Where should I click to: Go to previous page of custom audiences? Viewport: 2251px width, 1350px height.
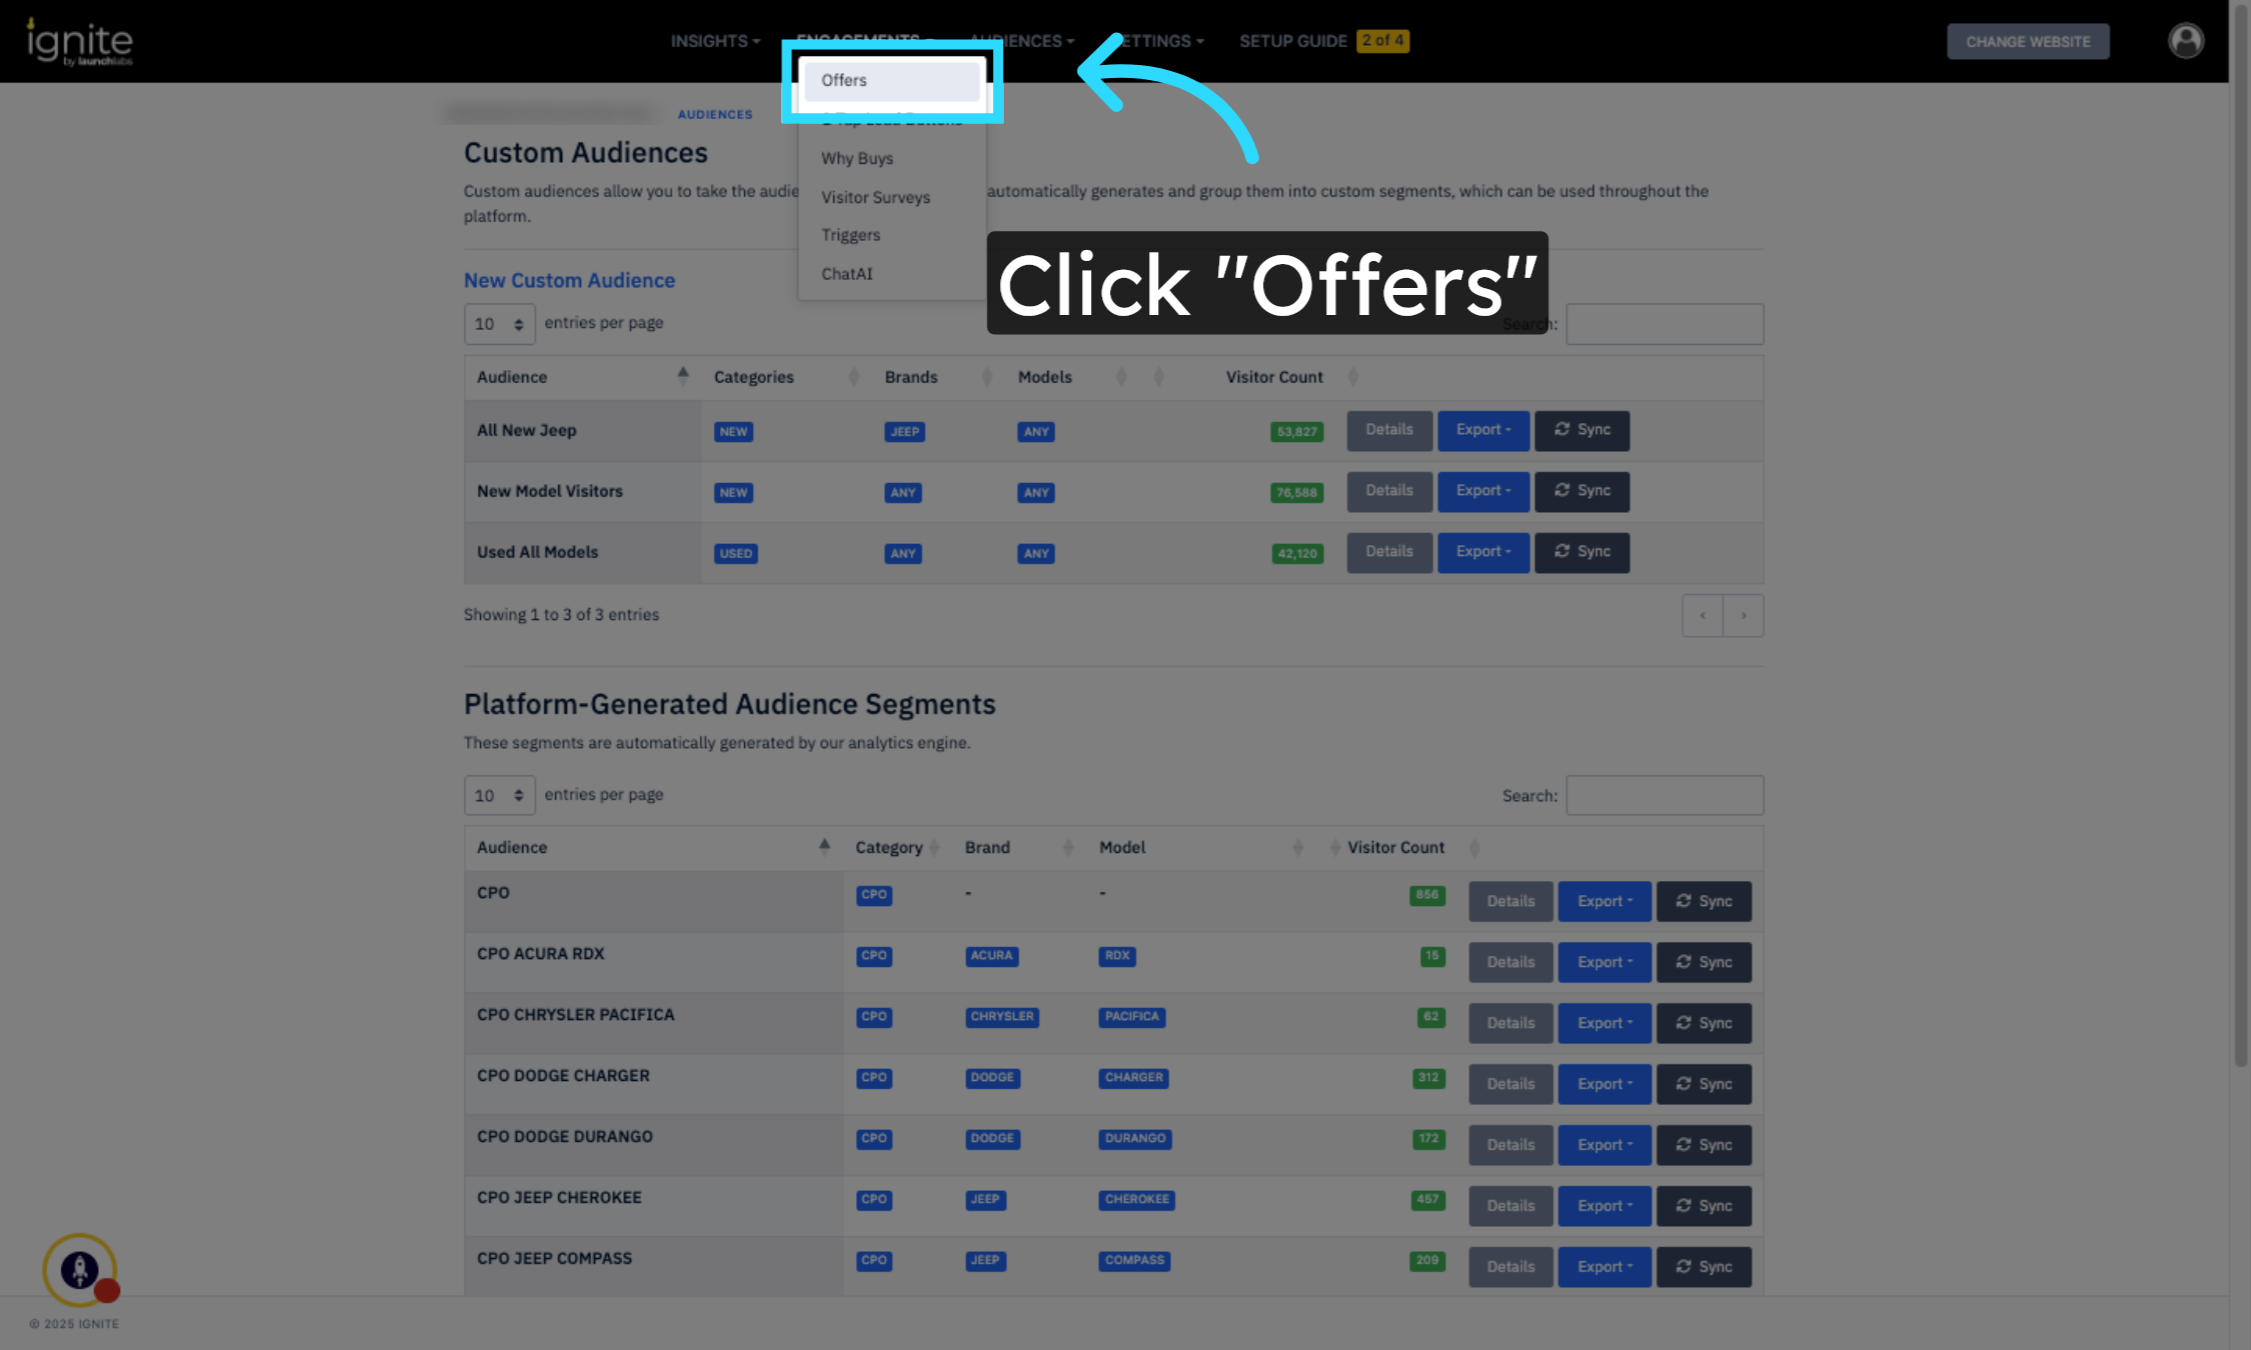click(1702, 616)
